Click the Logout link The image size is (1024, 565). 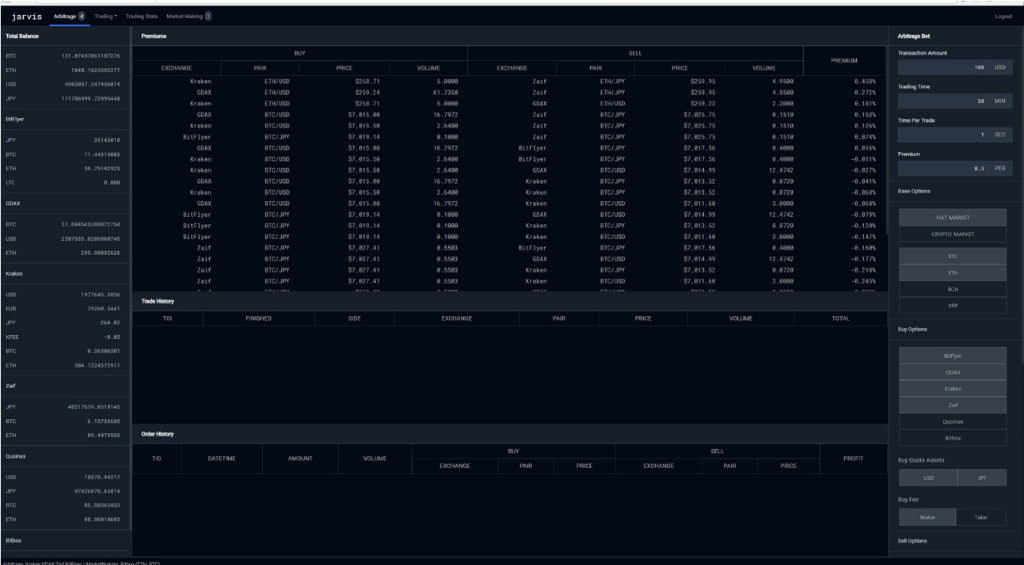click(1003, 17)
